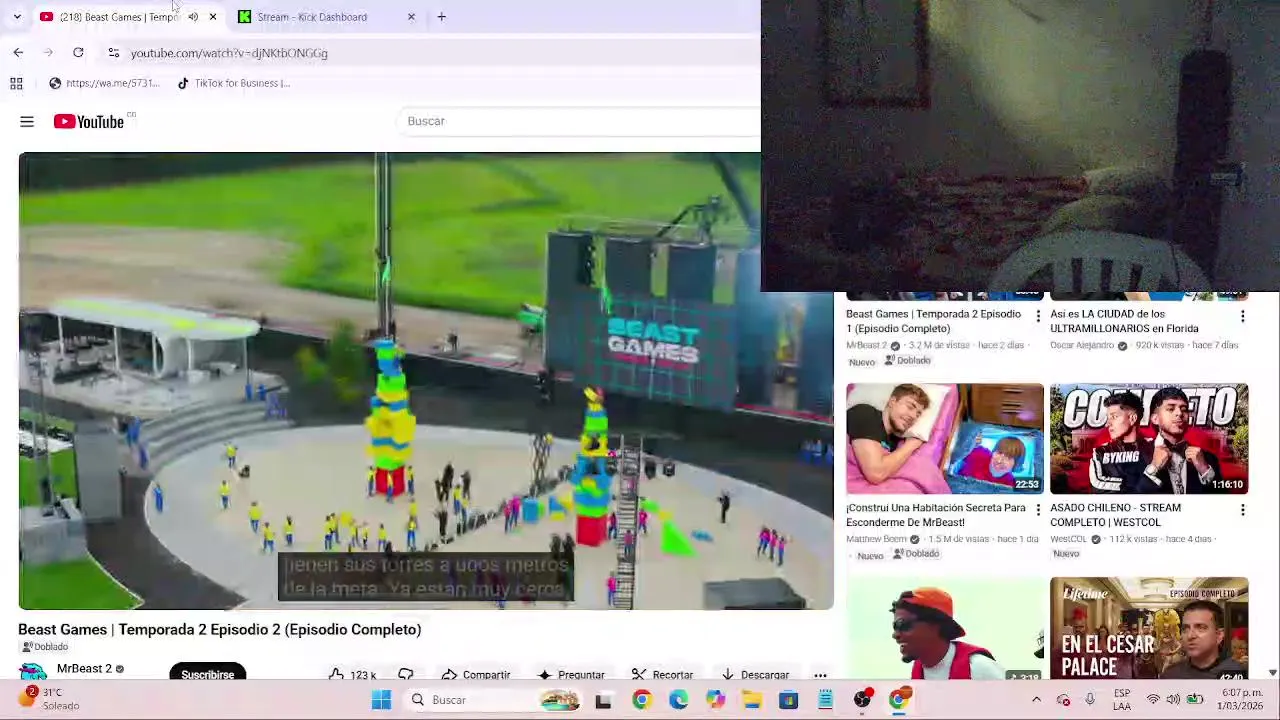The width and height of the screenshot is (1280, 720).
Task: Open the MrBeast 2 channel avatar
Action: click(33, 672)
